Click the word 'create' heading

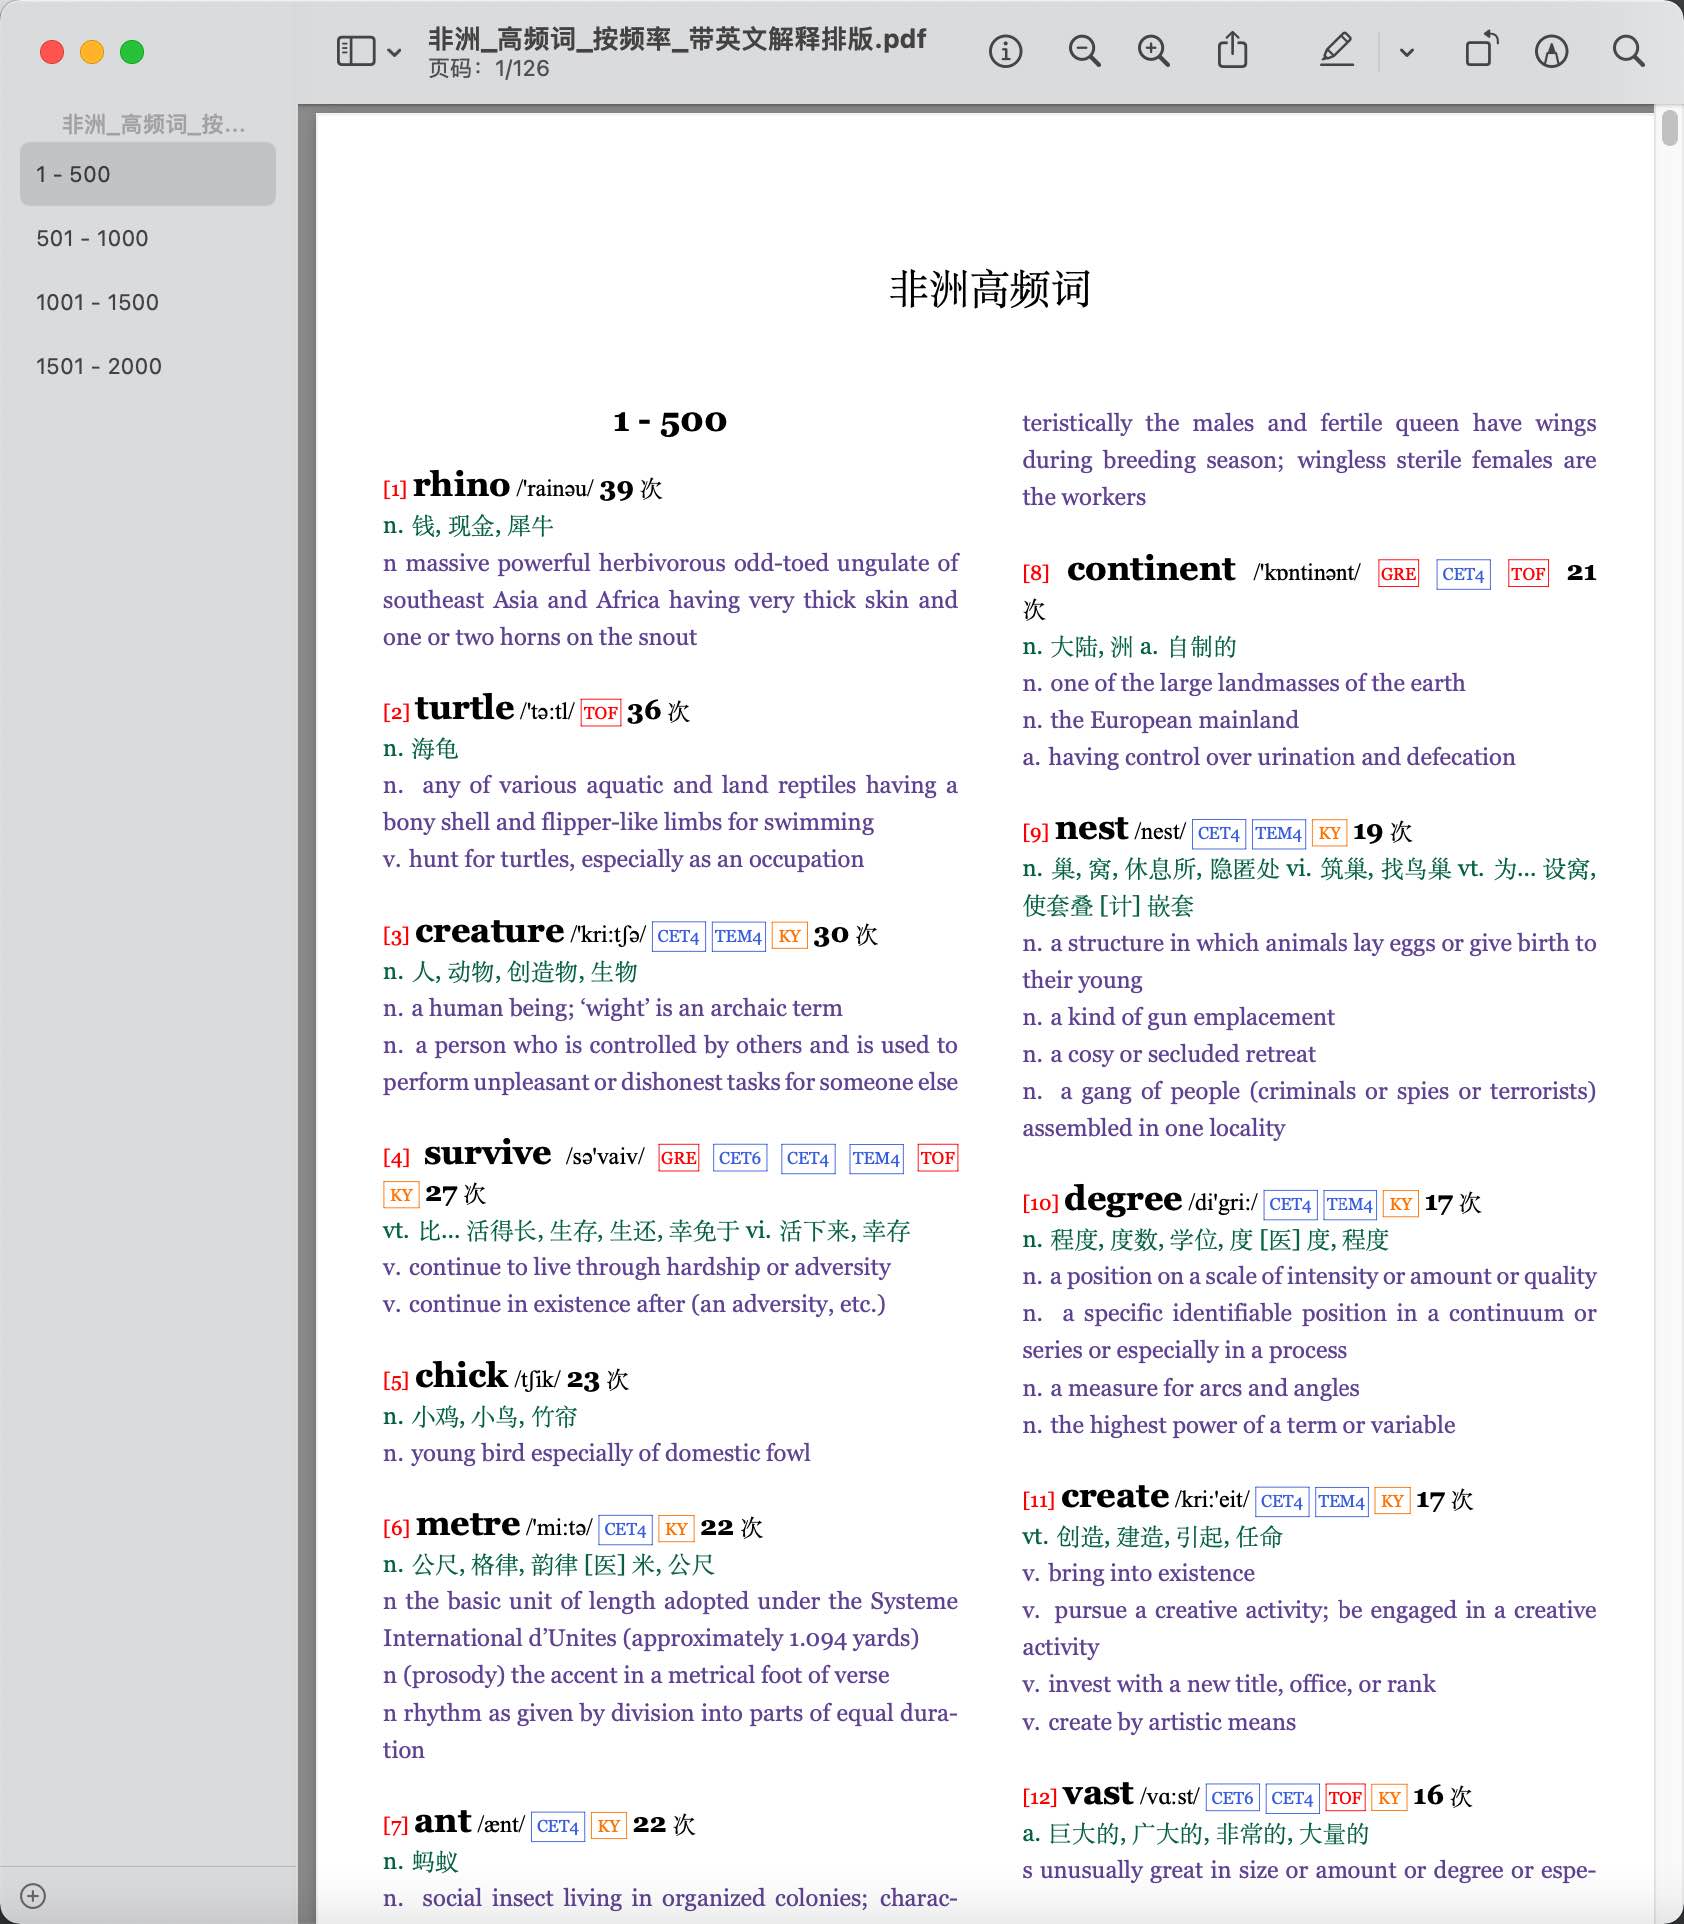pyautogui.click(x=1115, y=1496)
